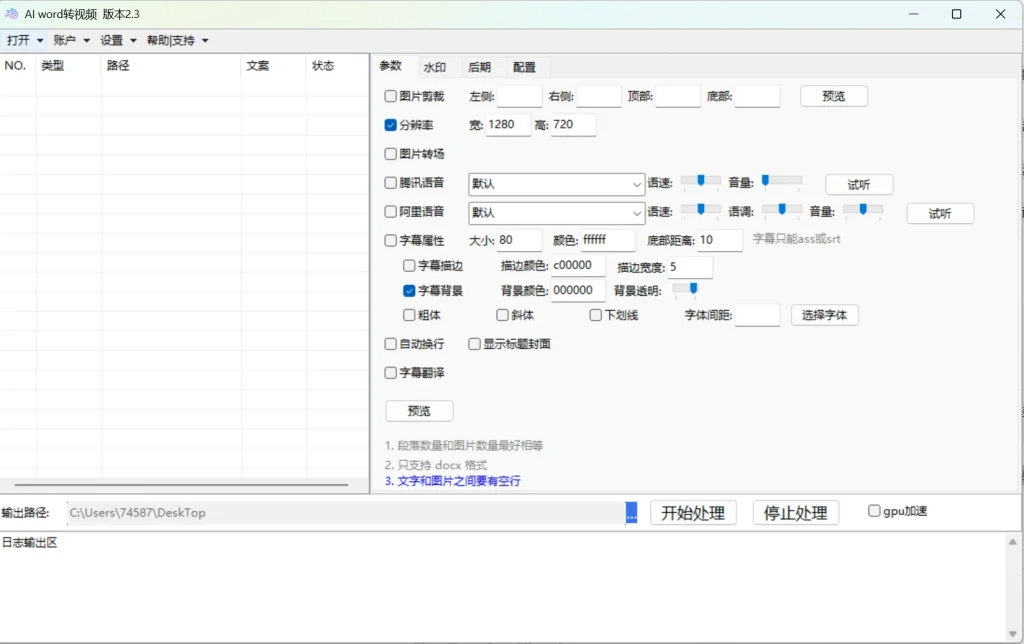Viewport: 1024px width, 644px height.
Task: Enable the 显示标题封面 checkbox
Action: 475,344
